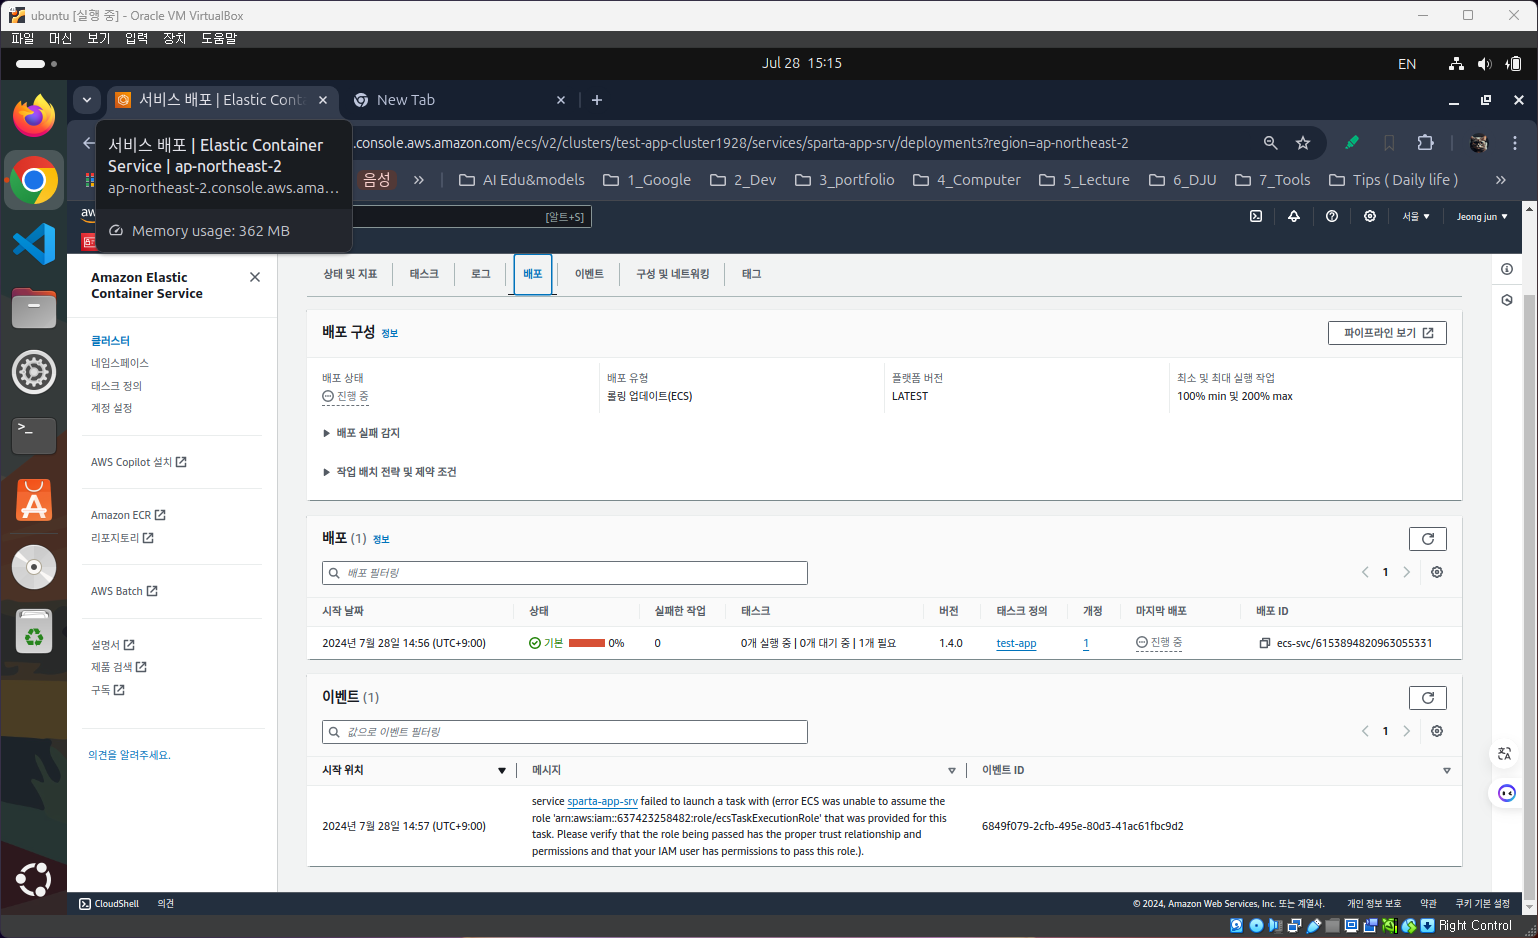Switch to the 상태 및 지표 tab
Image resolution: width=1538 pixels, height=938 pixels.
click(350, 274)
